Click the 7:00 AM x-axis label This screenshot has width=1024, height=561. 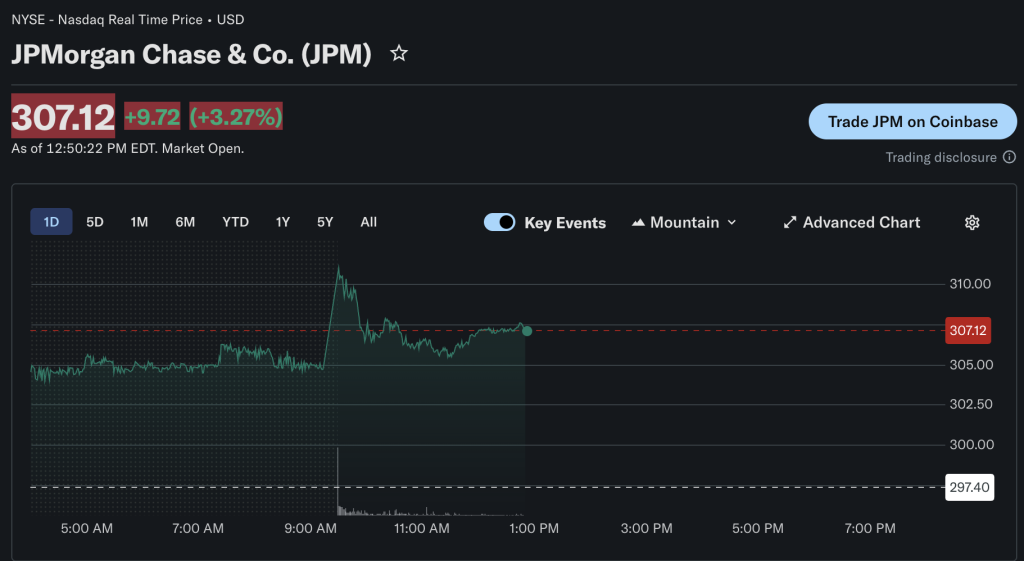pyautogui.click(x=198, y=528)
